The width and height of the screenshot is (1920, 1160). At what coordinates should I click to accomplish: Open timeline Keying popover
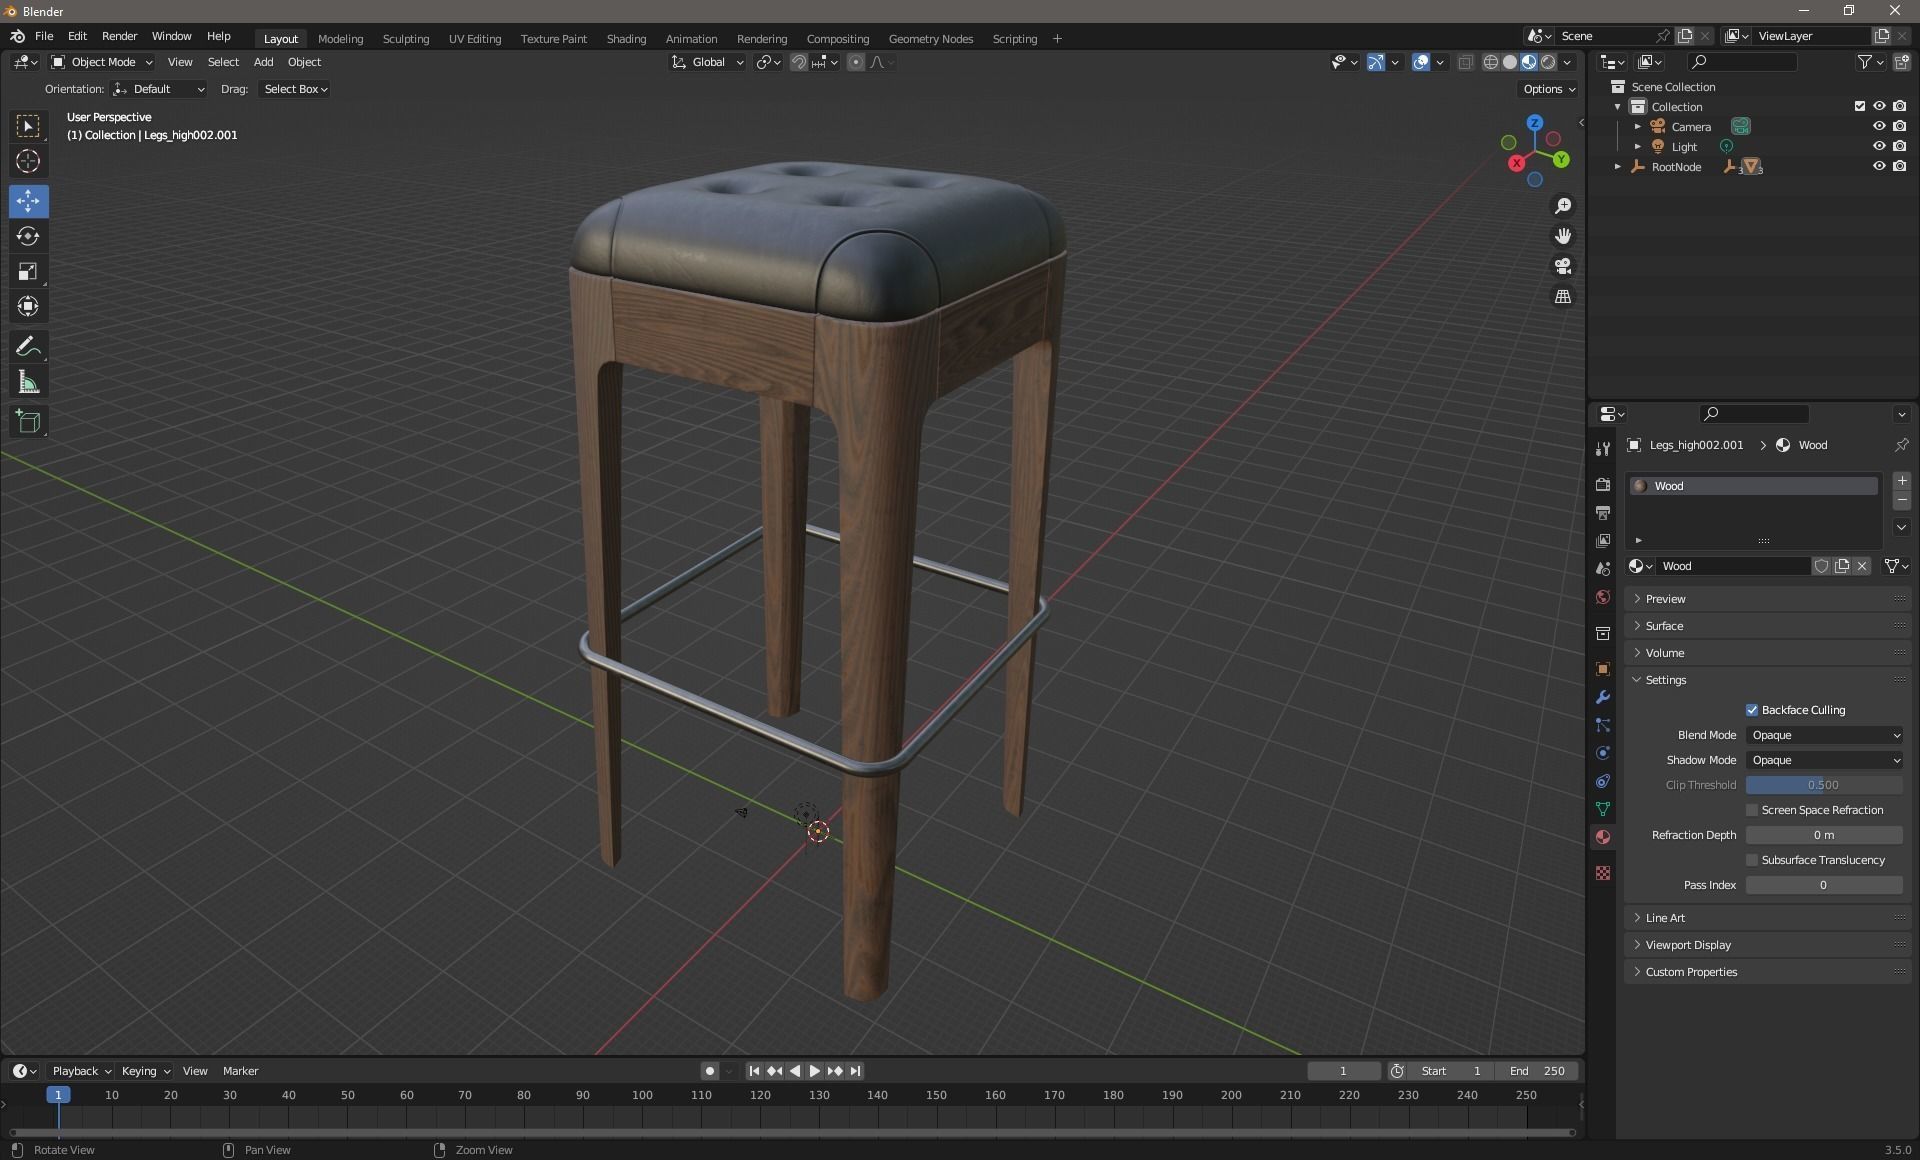point(145,1071)
